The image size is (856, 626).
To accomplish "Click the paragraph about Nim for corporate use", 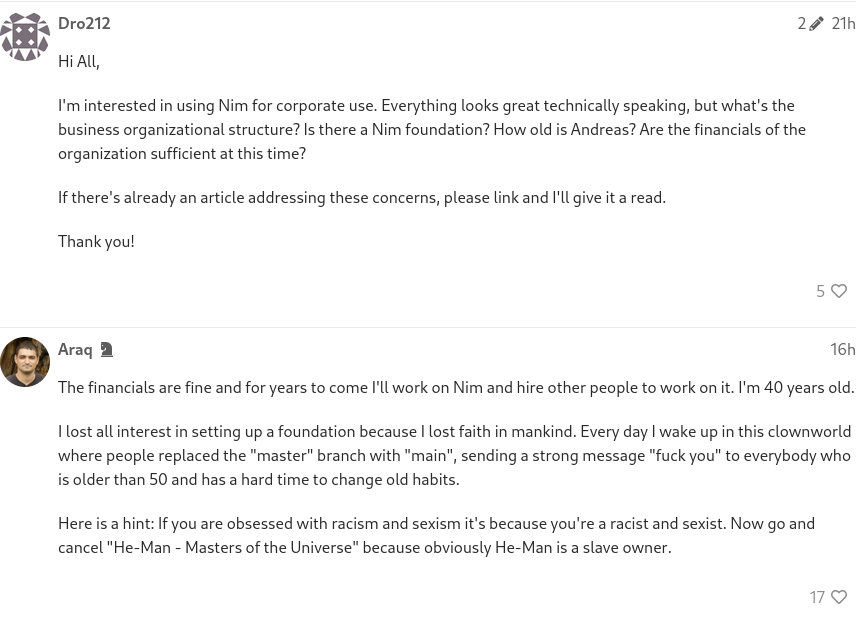I will coord(432,129).
